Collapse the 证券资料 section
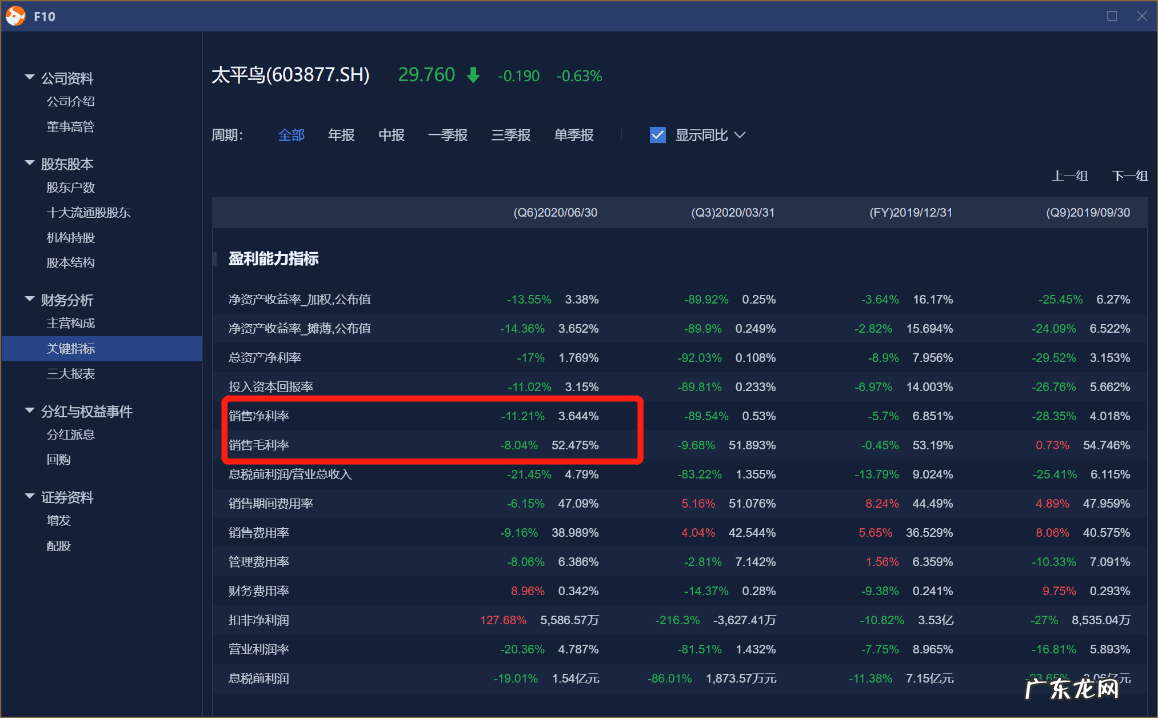Image resolution: width=1158 pixels, height=718 pixels. (x=30, y=498)
